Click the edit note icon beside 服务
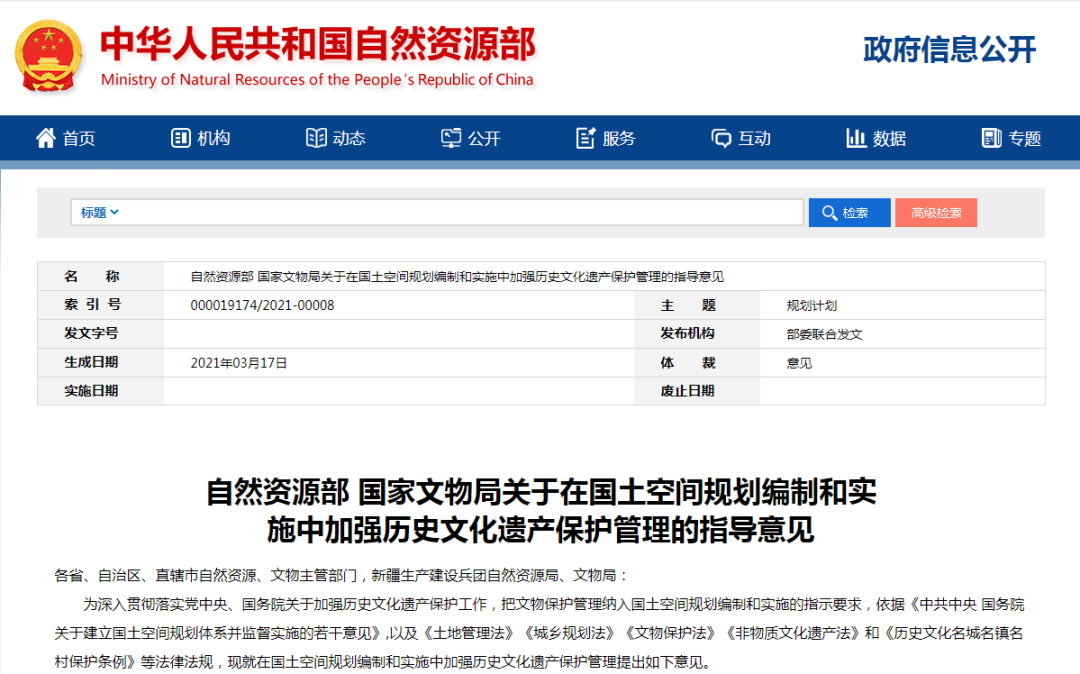The image size is (1080, 674). 585,138
